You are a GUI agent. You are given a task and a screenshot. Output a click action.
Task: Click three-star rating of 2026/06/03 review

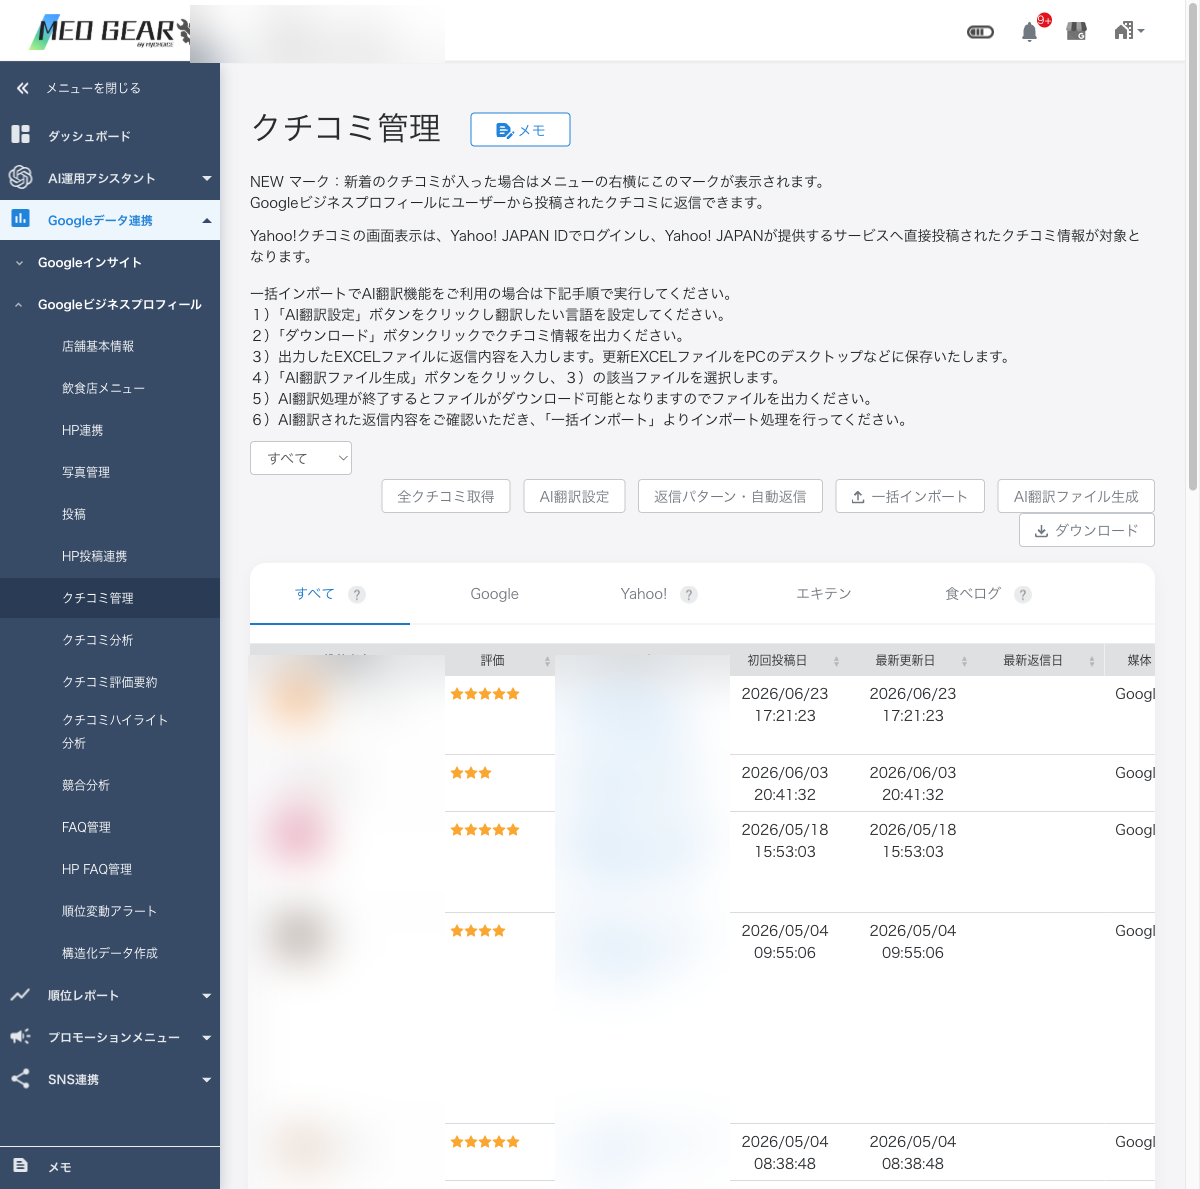click(471, 773)
